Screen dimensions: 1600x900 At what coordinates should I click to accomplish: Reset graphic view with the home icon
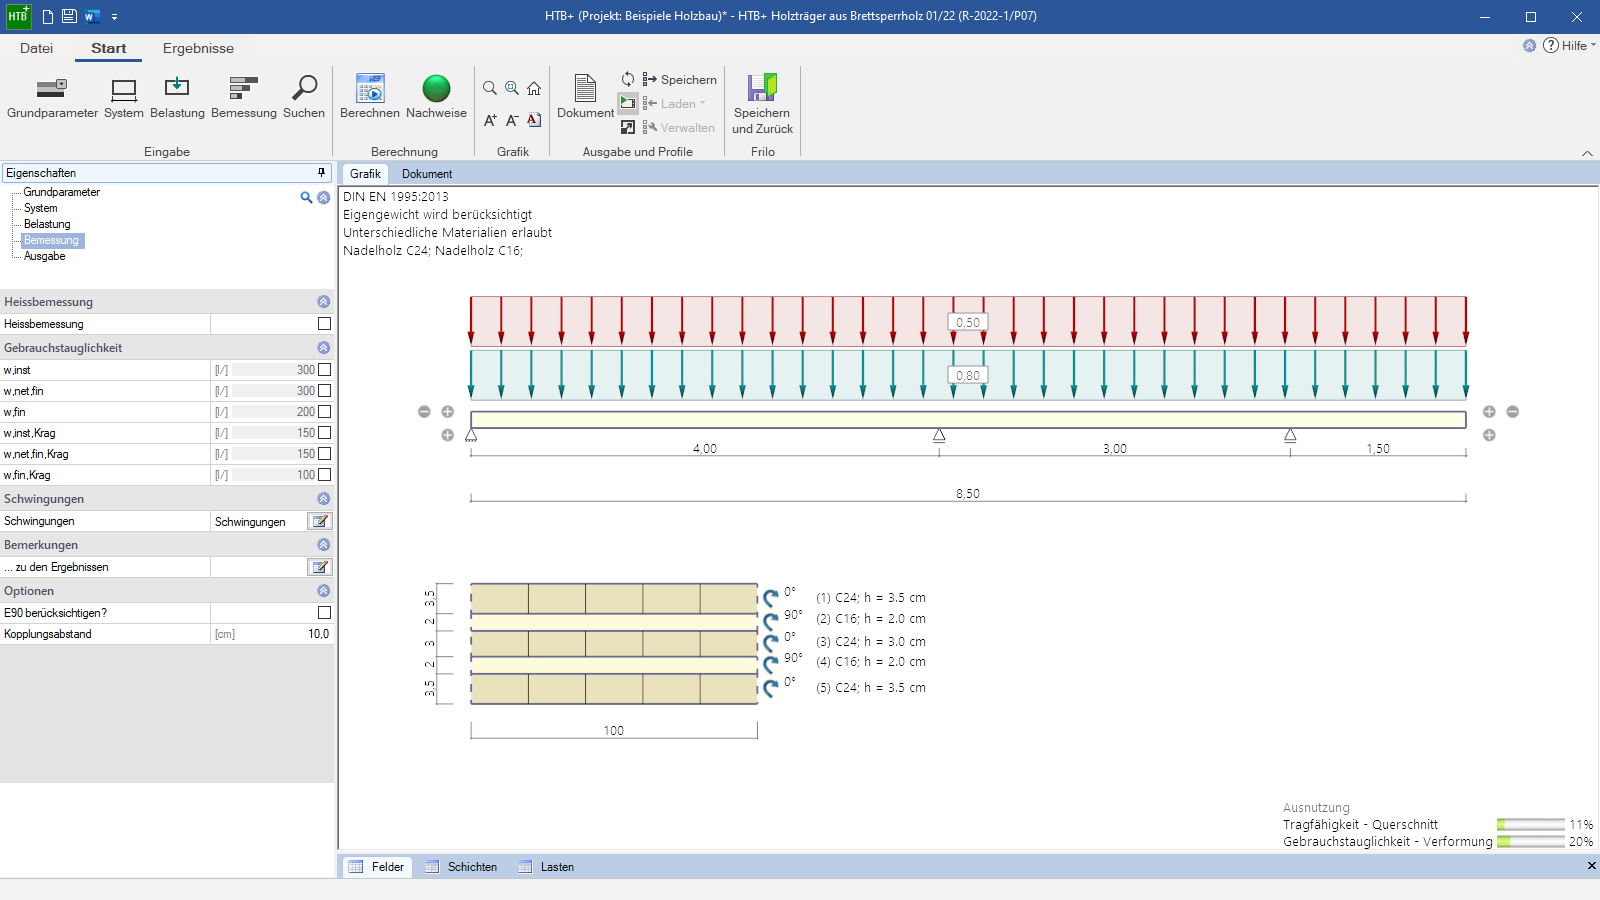(x=534, y=88)
